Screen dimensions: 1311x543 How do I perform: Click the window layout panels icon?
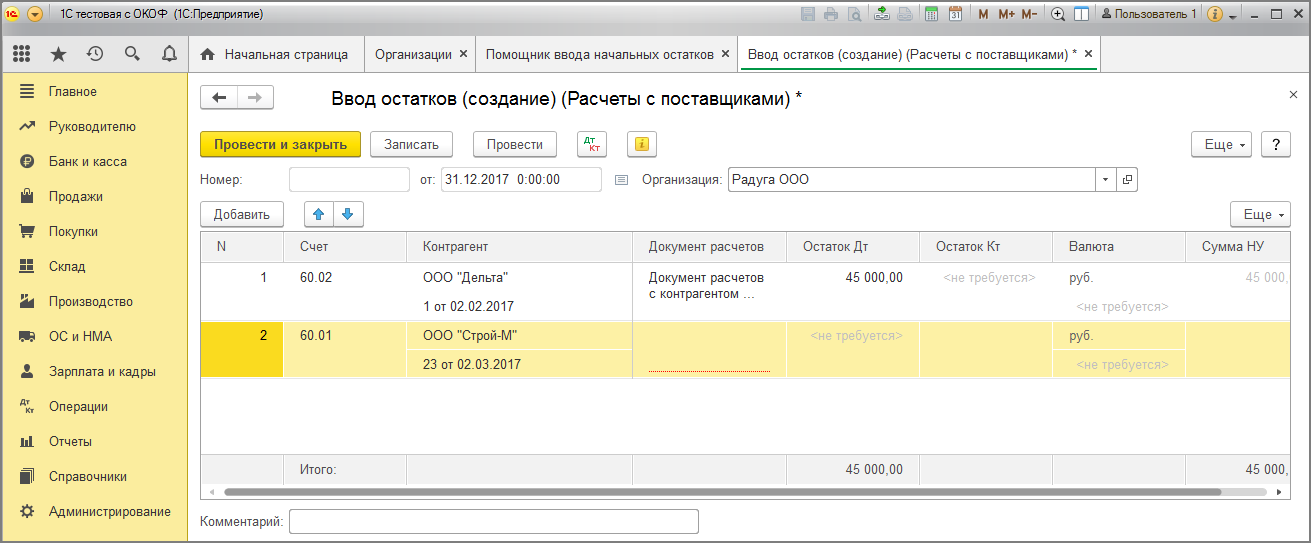(x=1081, y=14)
